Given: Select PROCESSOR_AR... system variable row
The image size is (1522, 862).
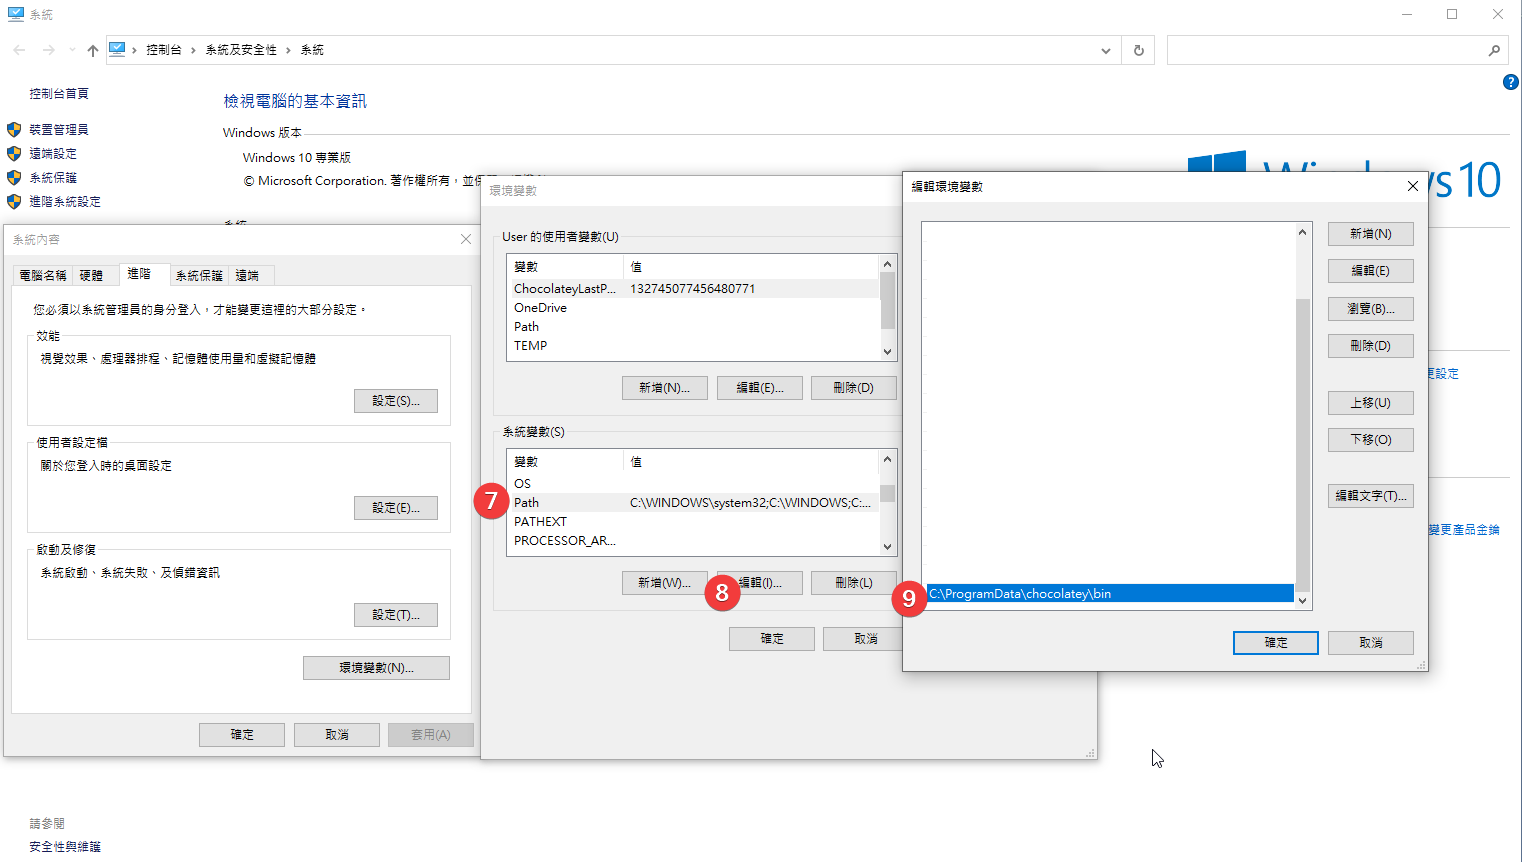Looking at the screenshot, I should tap(694, 540).
